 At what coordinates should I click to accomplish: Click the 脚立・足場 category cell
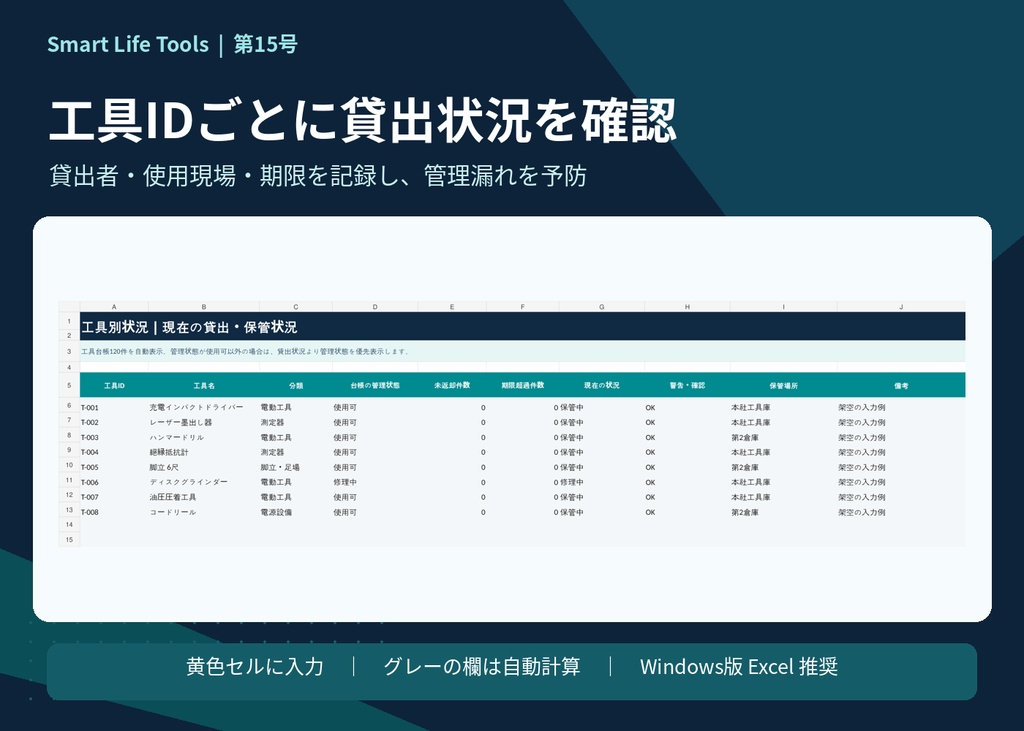pos(296,468)
